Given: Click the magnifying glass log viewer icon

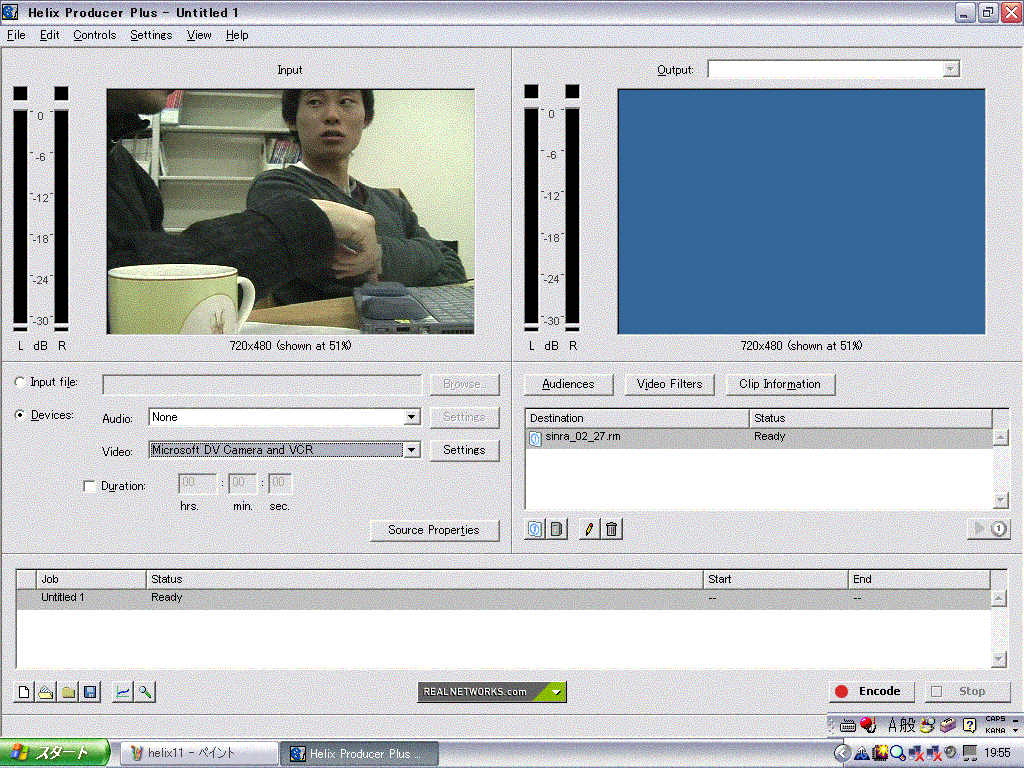Looking at the screenshot, I should 145,692.
